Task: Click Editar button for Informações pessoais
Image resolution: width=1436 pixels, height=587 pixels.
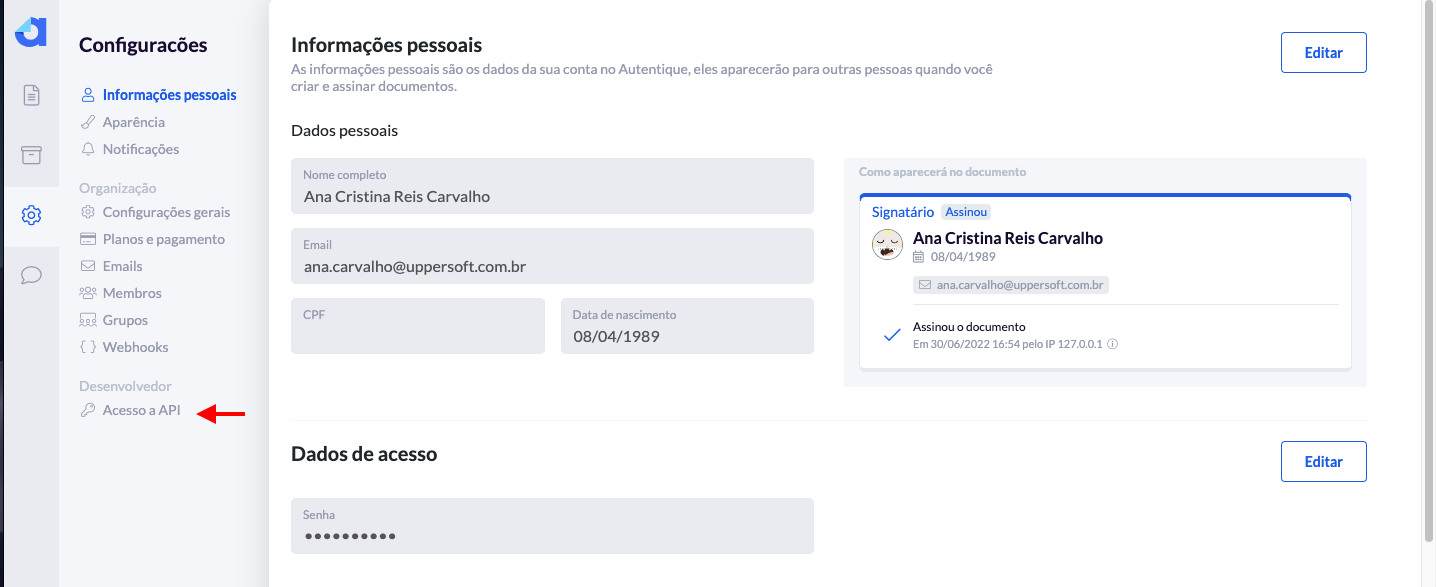Action: [x=1323, y=53]
